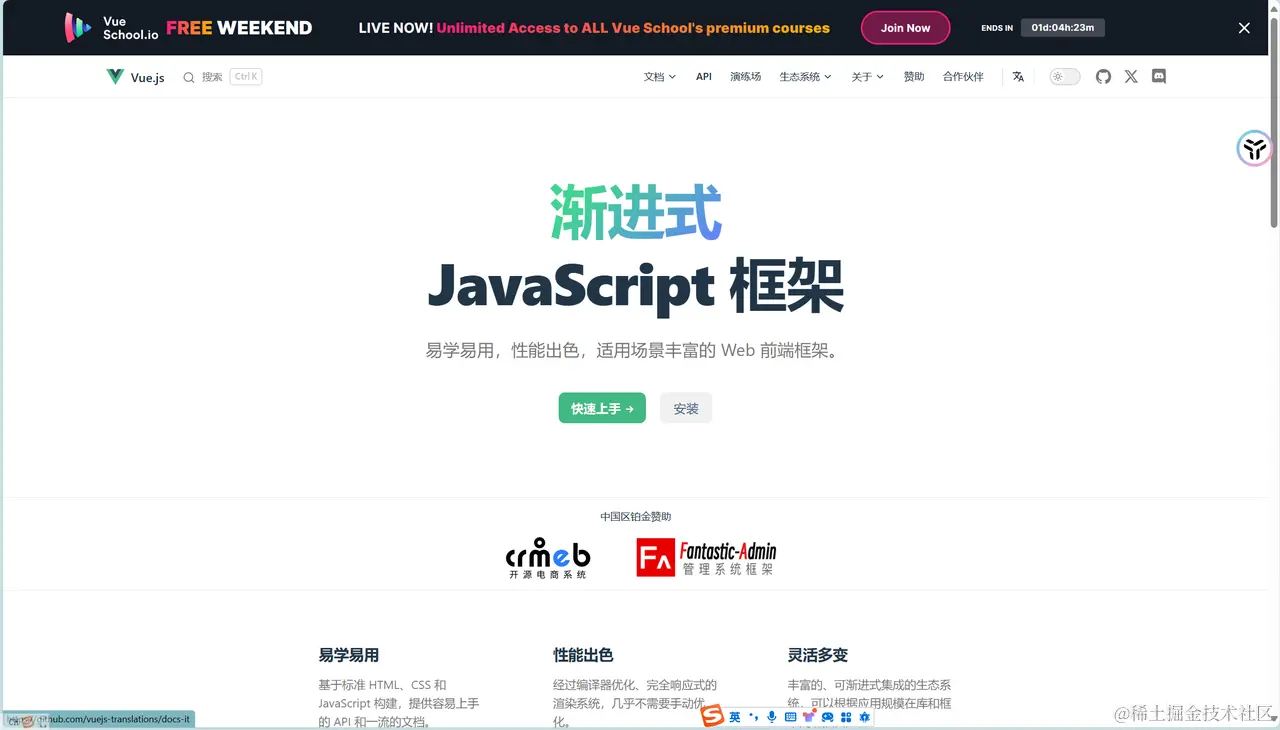Open the Vue.js GitHub repository icon
Image resolution: width=1280 pixels, height=730 pixels.
[1103, 76]
